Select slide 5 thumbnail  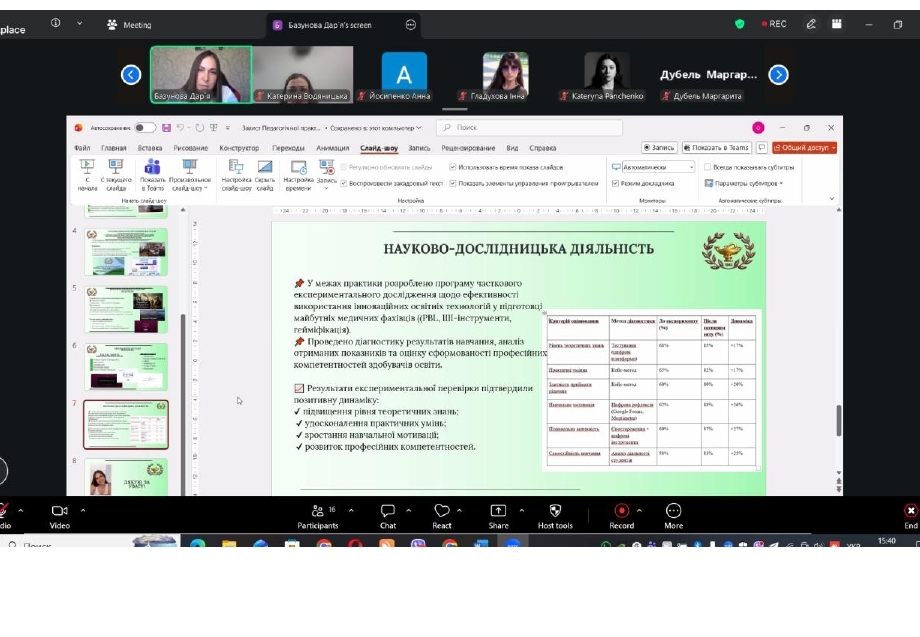click(x=126, y=309)
